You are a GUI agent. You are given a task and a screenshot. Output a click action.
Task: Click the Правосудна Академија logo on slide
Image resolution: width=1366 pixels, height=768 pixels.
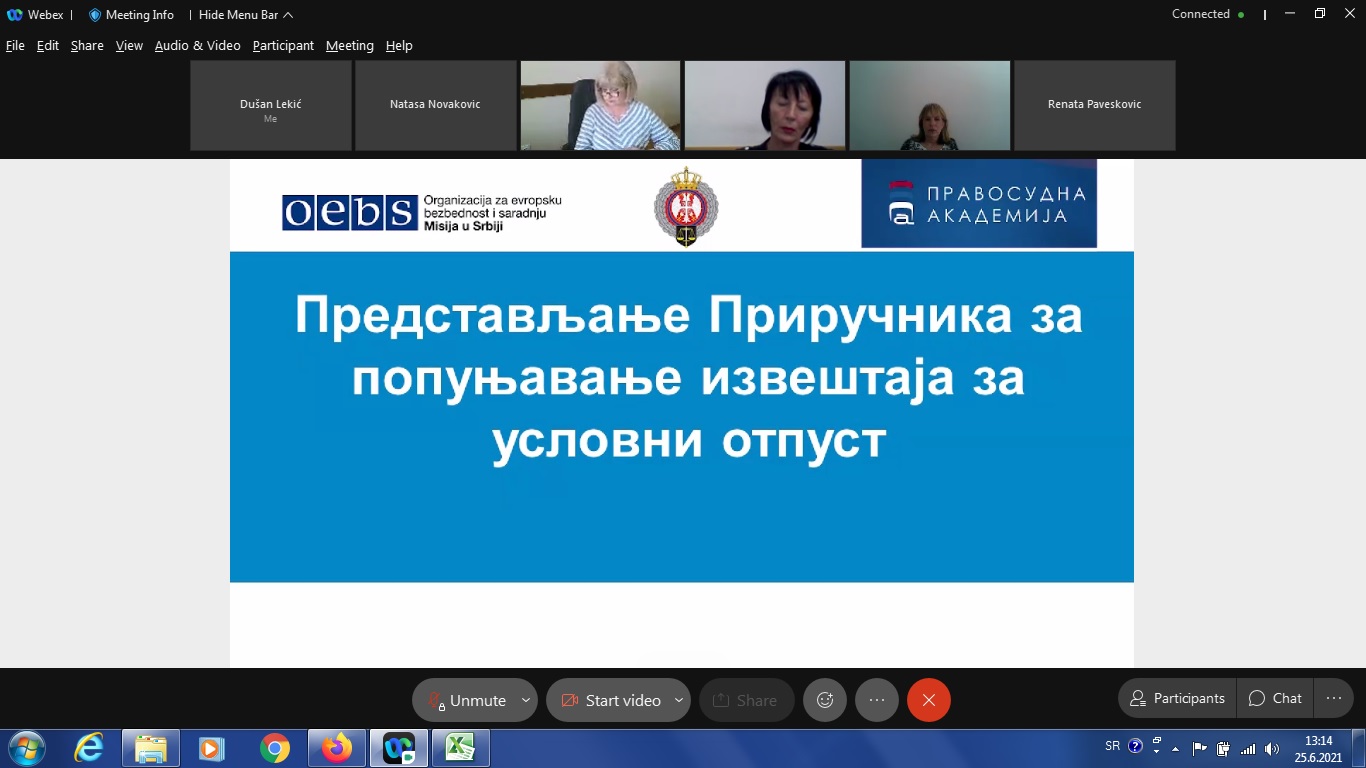tap(979, 203)
